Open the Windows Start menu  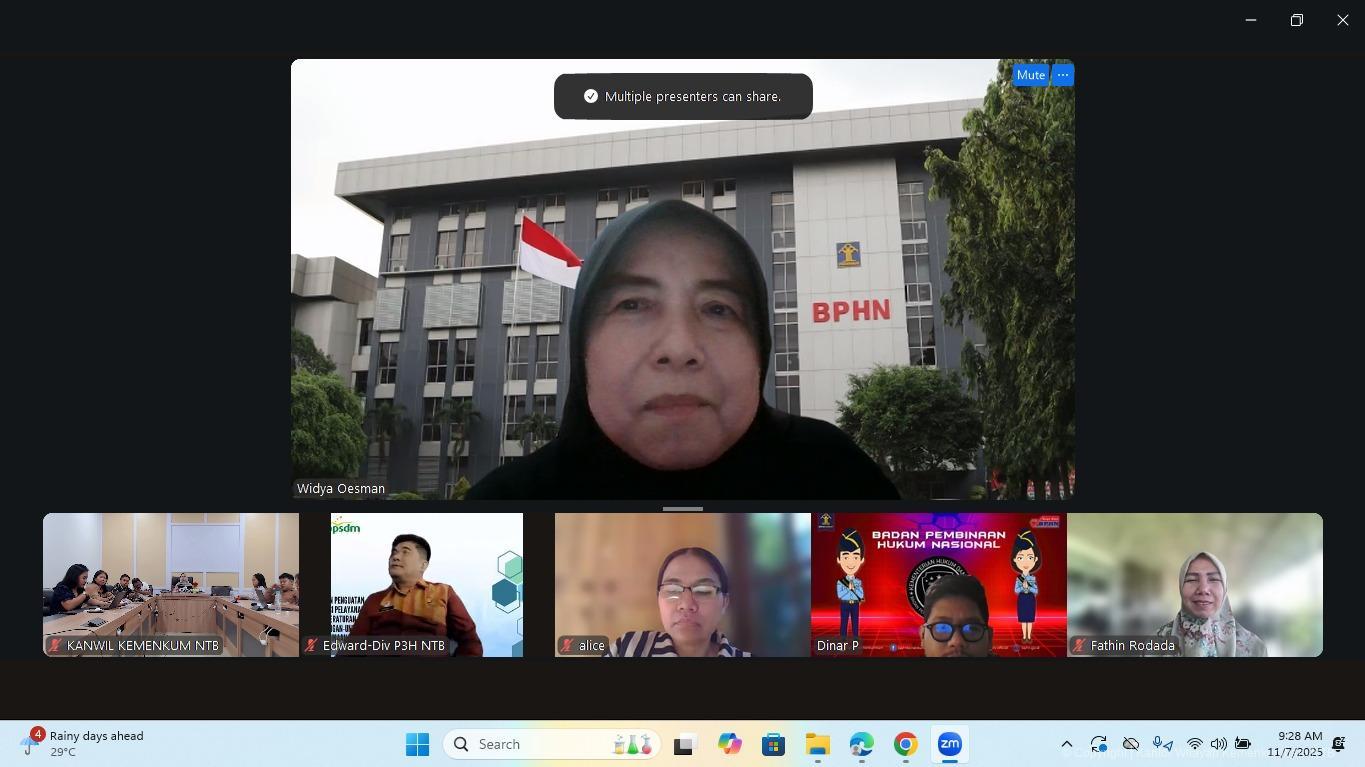[417, 744]
